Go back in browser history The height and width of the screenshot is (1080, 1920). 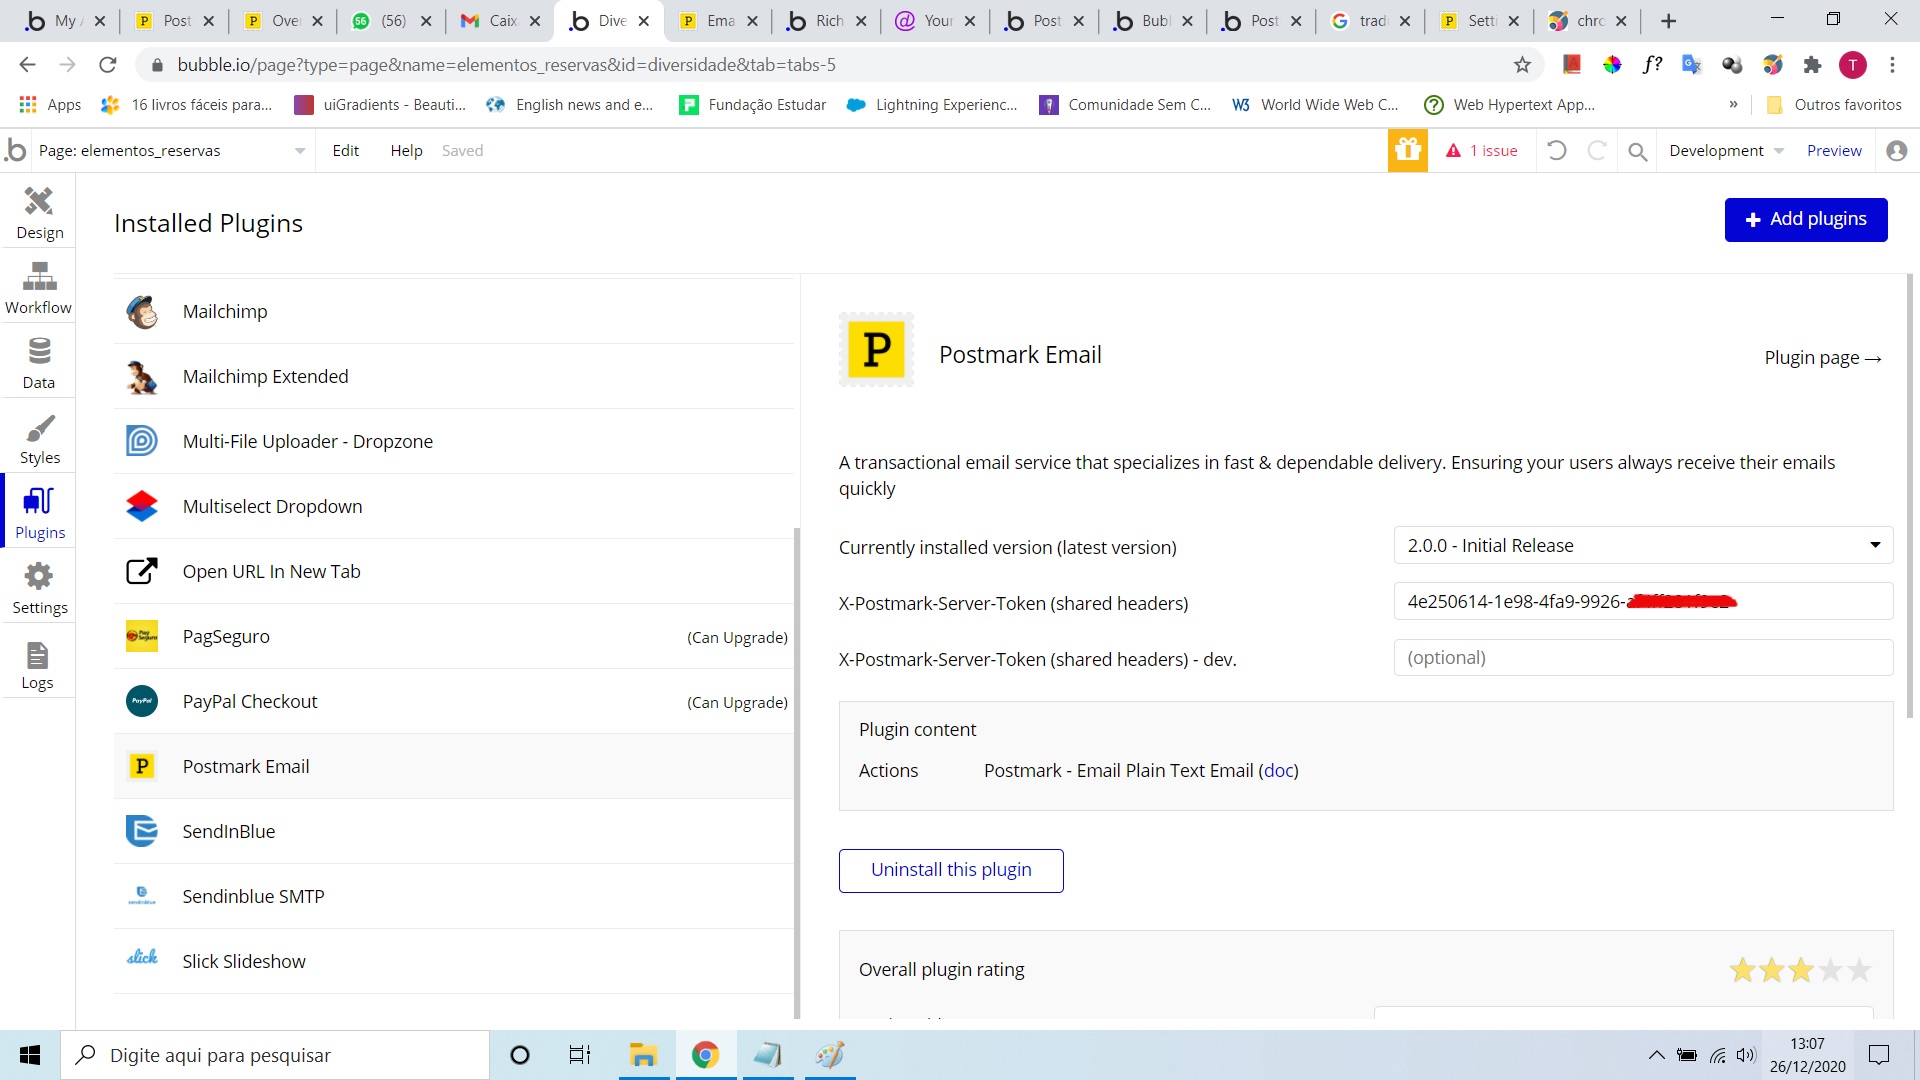click(x=27, y=65)
